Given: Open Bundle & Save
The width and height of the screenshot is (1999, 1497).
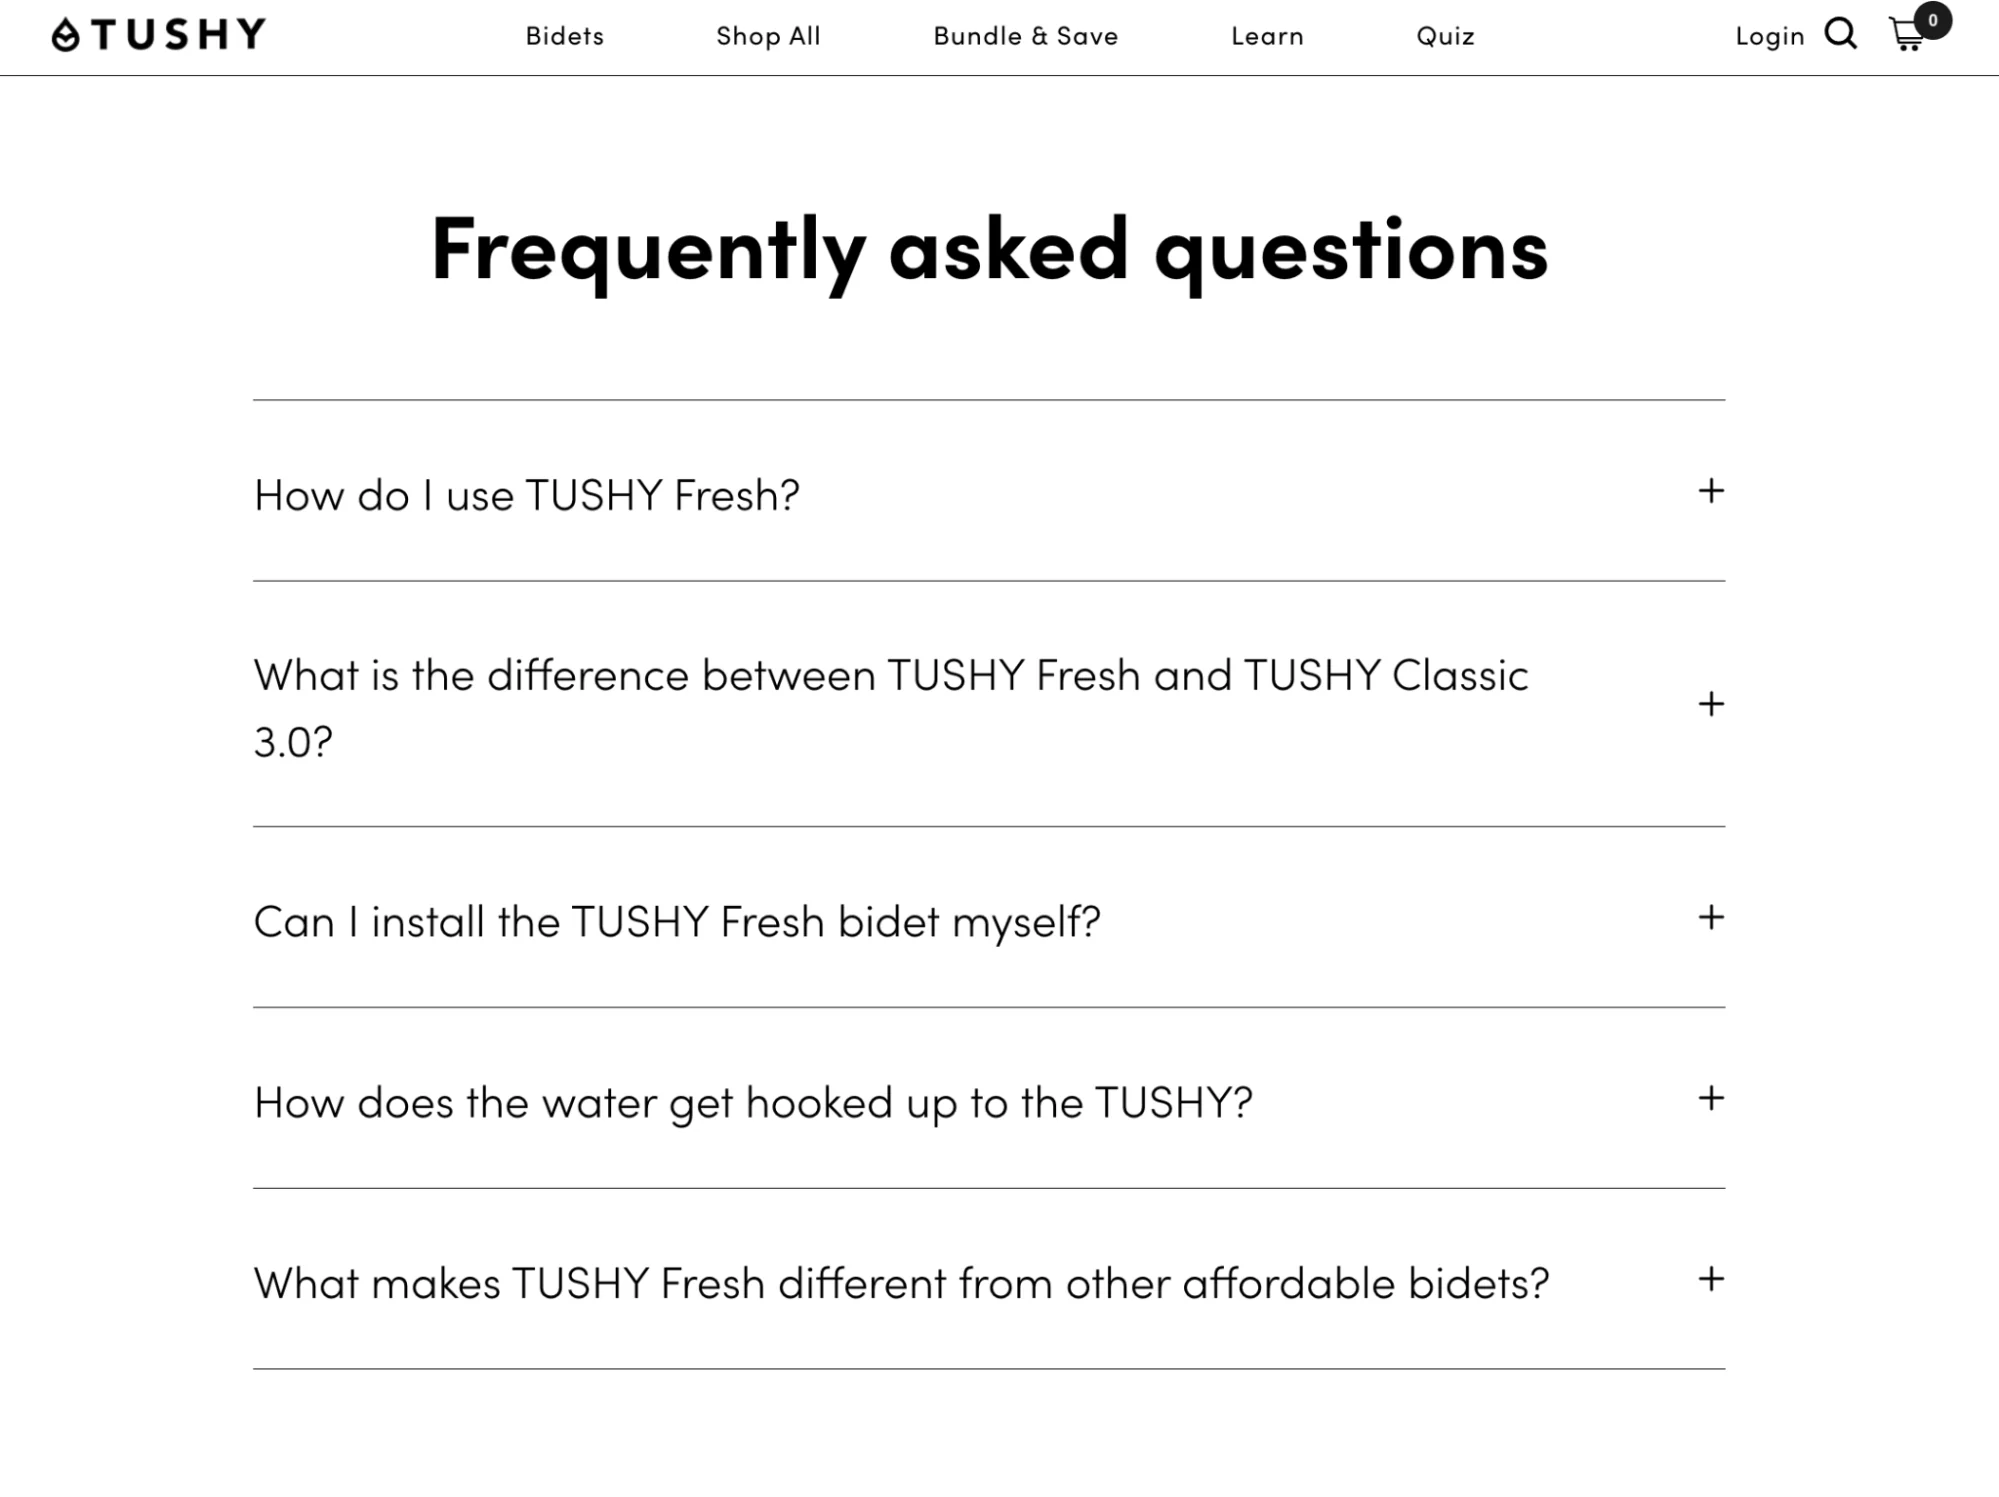Looking at the screenshot, I should pyautogui.click(x=1025, y=36).
